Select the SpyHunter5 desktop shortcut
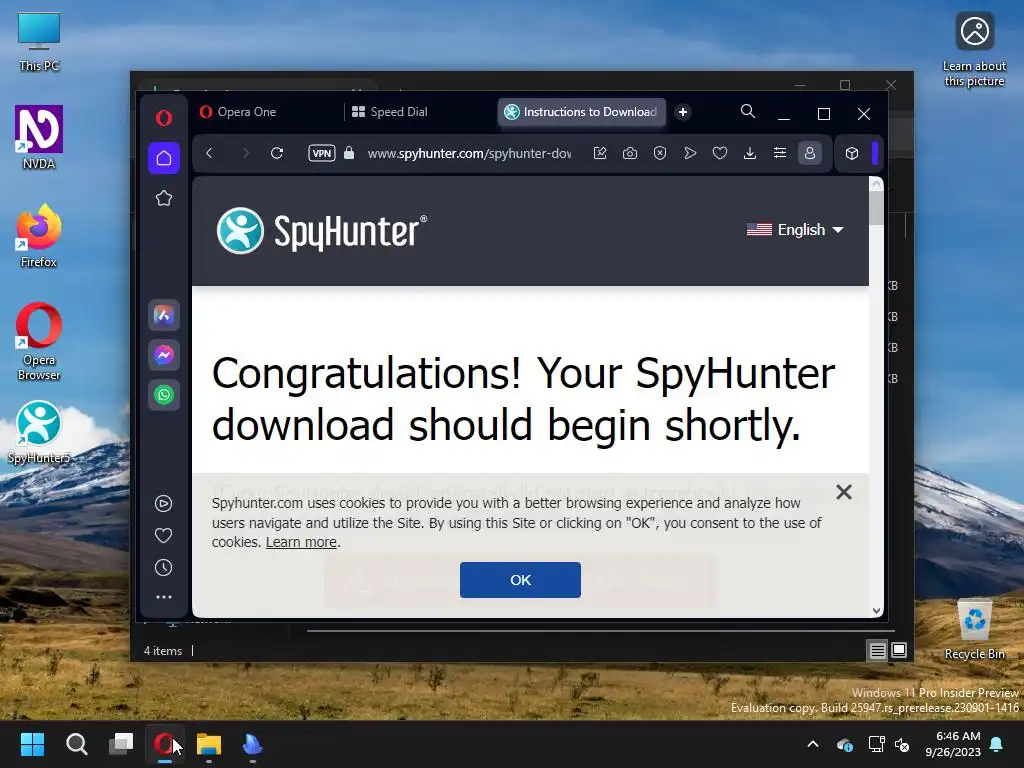 point(39,432)
